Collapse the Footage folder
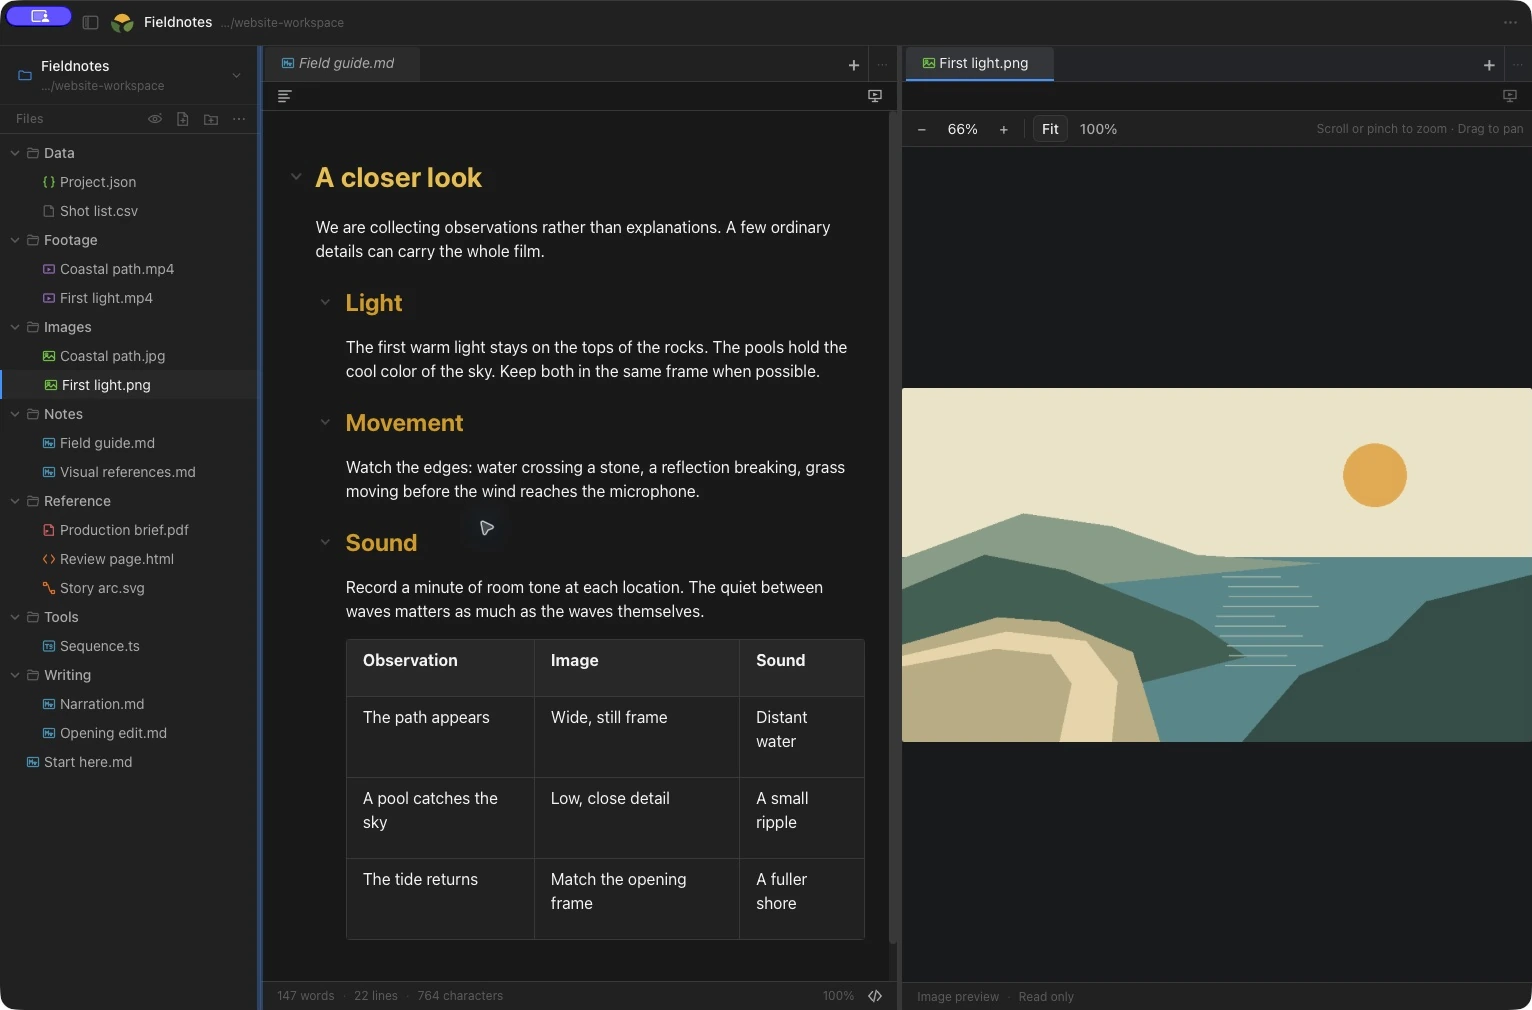Screen dimensions: 1532x1010 [x=15, y=240]
